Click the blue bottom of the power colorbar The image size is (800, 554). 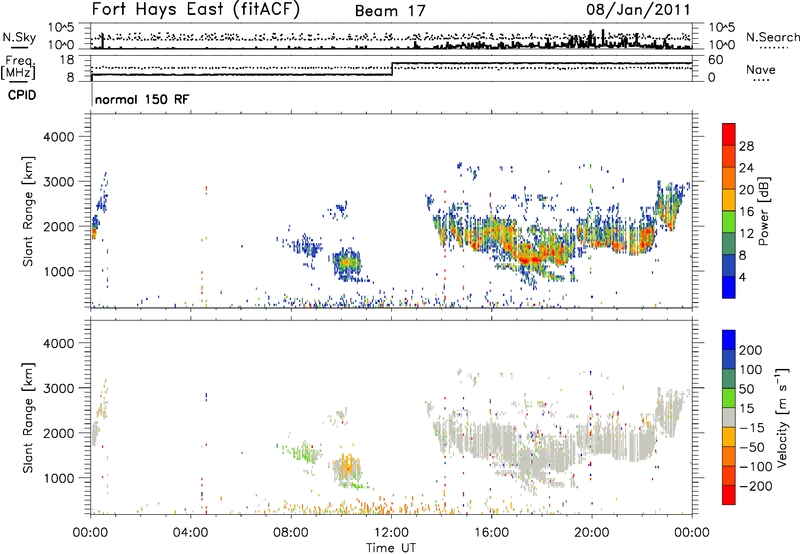tap(729, 287)
